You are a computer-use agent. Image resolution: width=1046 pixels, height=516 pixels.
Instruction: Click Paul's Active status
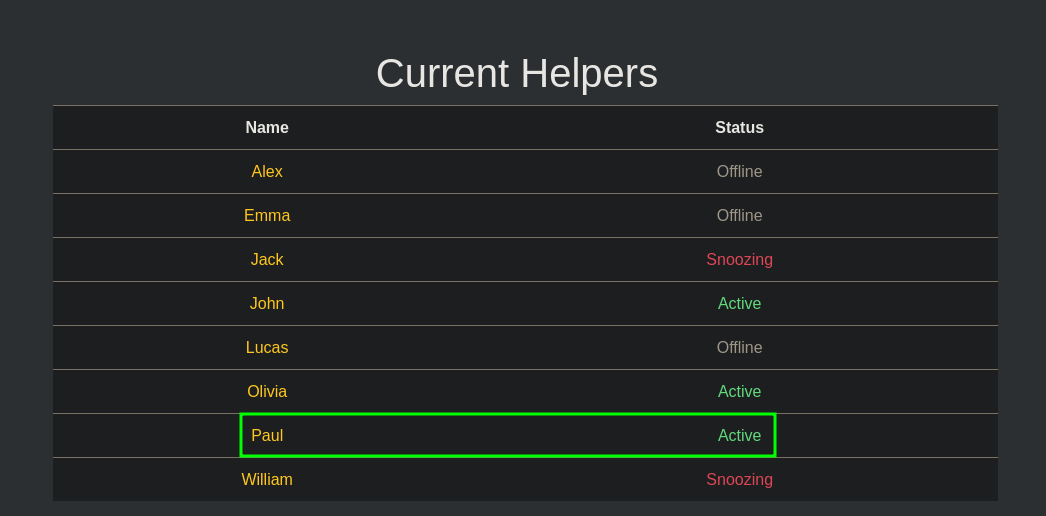[x=739, y=435]
